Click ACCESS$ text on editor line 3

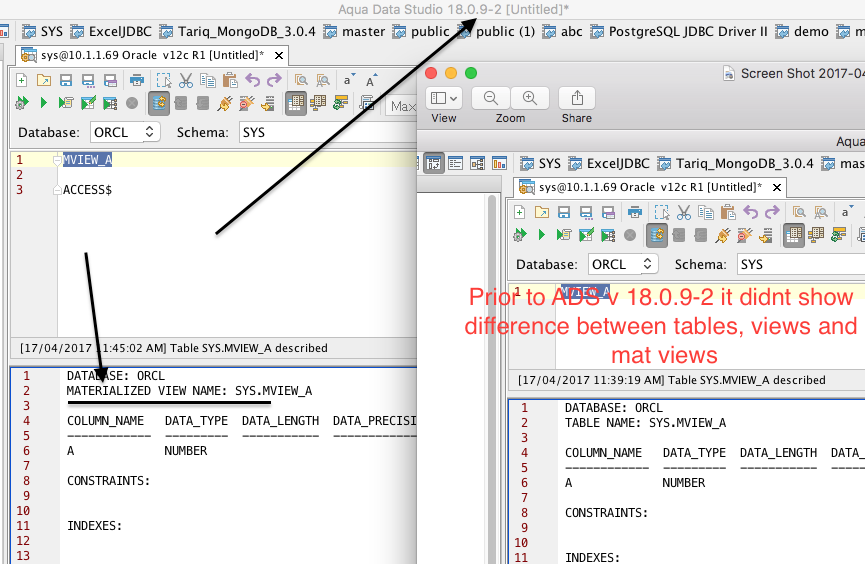pos(87,190)
